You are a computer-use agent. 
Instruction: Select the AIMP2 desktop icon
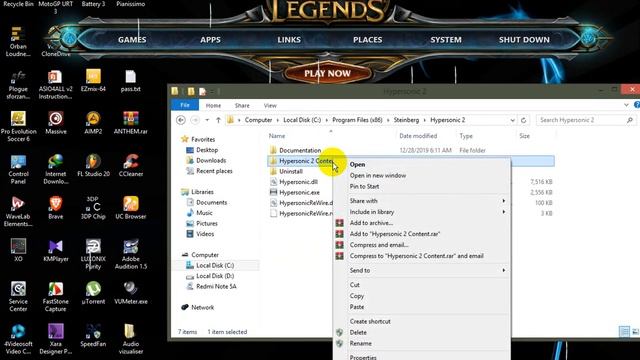pos(93,123)
